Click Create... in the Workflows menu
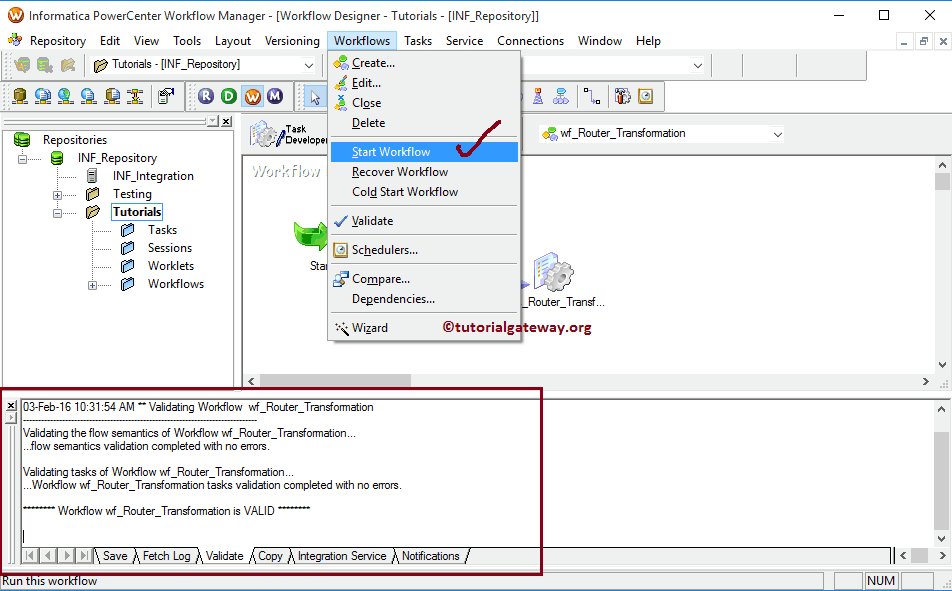The width and height of the screenshot is (952, 591). pyautogui.click(x=424, y=63)
